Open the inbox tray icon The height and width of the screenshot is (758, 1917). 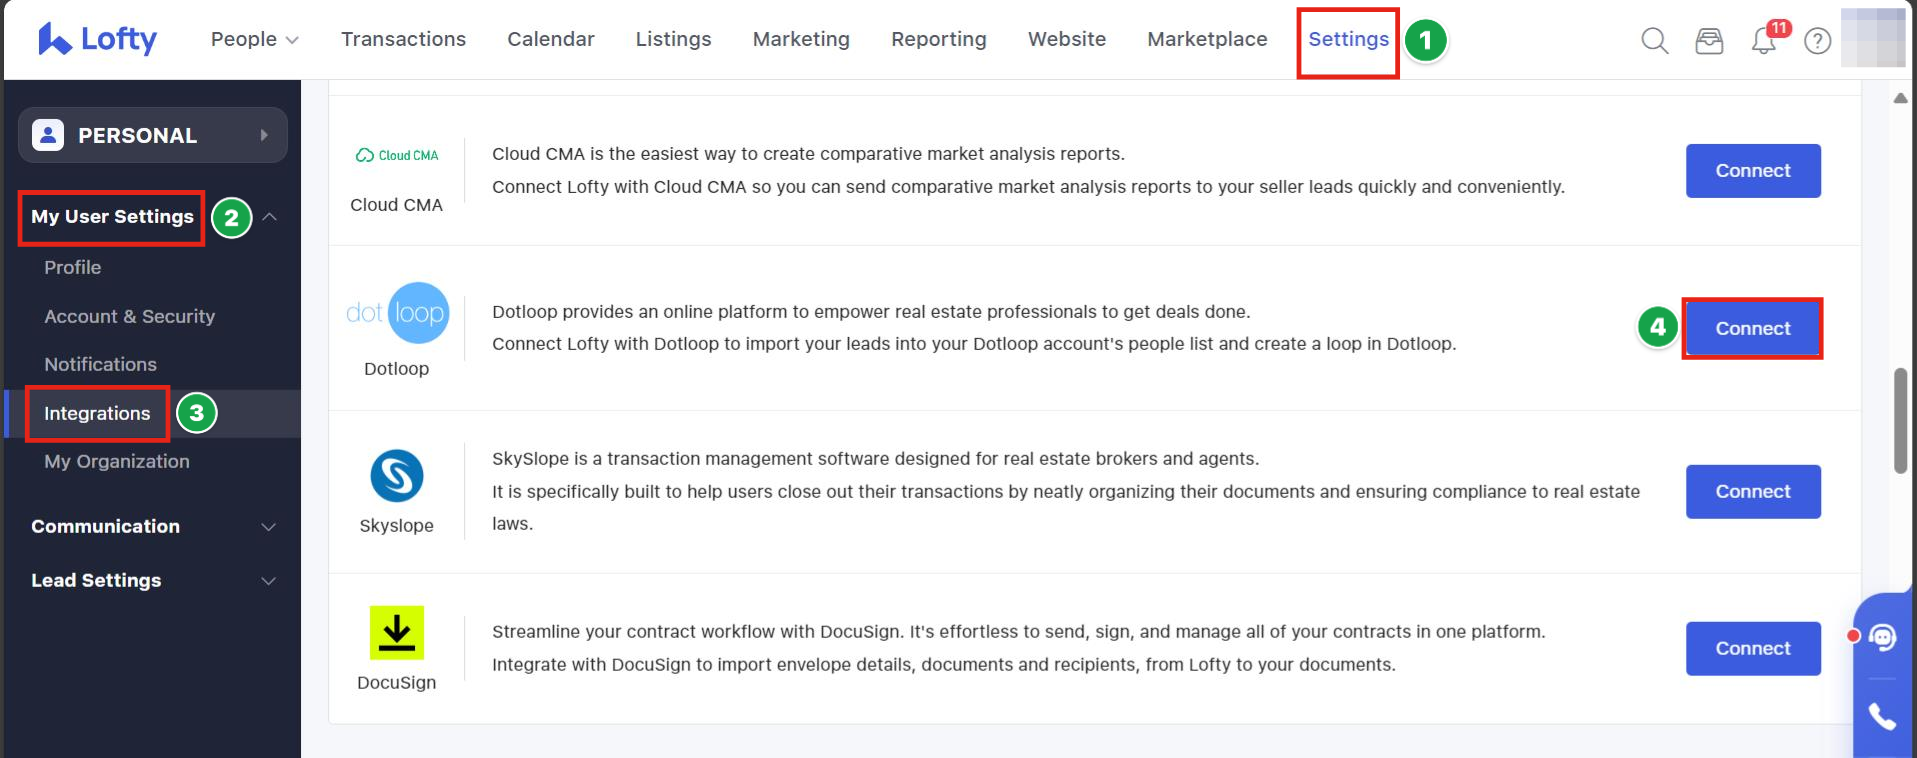[x=1709, y=41]
